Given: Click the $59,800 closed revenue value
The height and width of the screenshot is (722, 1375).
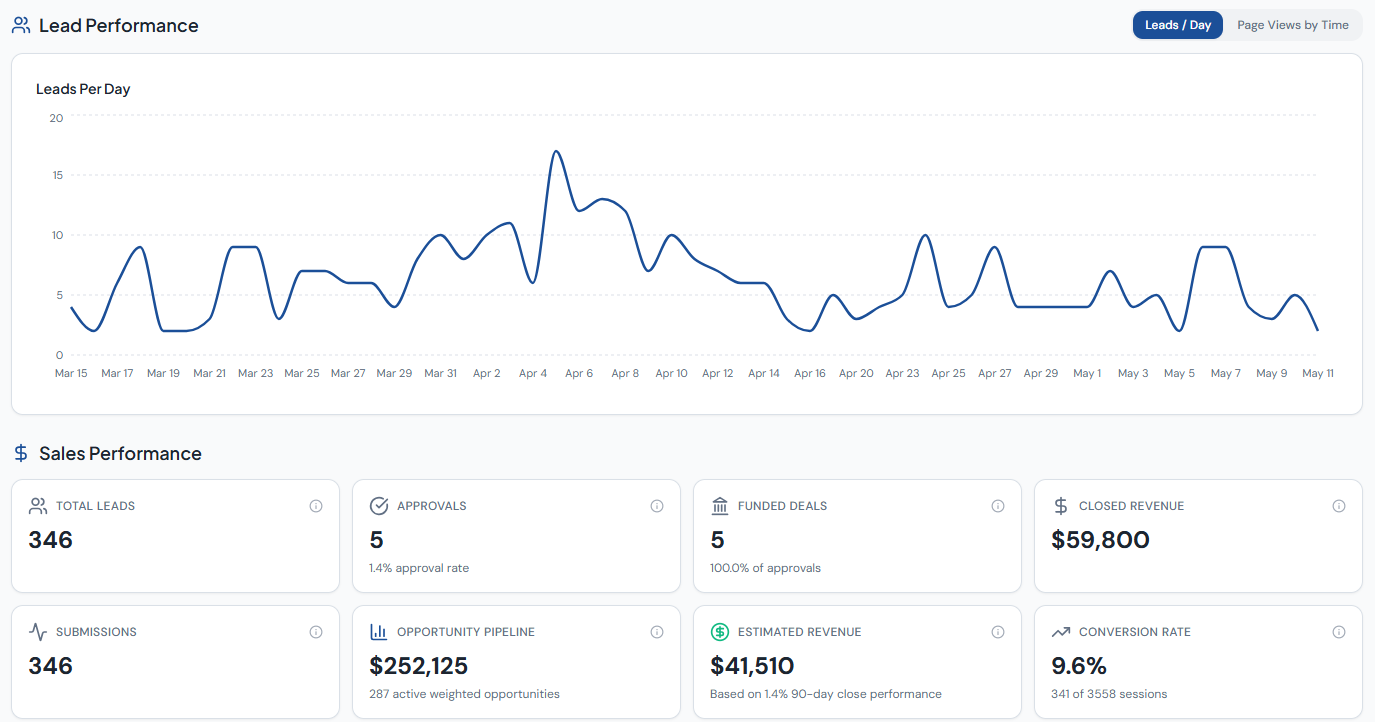Looking at the screenshot, I should pos(1101,540).
